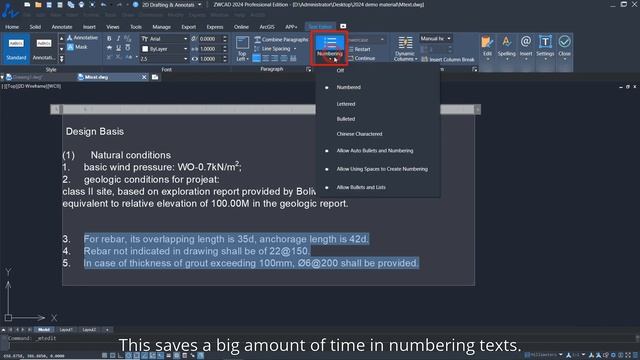Select the Lettered list option
640x360 pixels.
pos(346,104)
